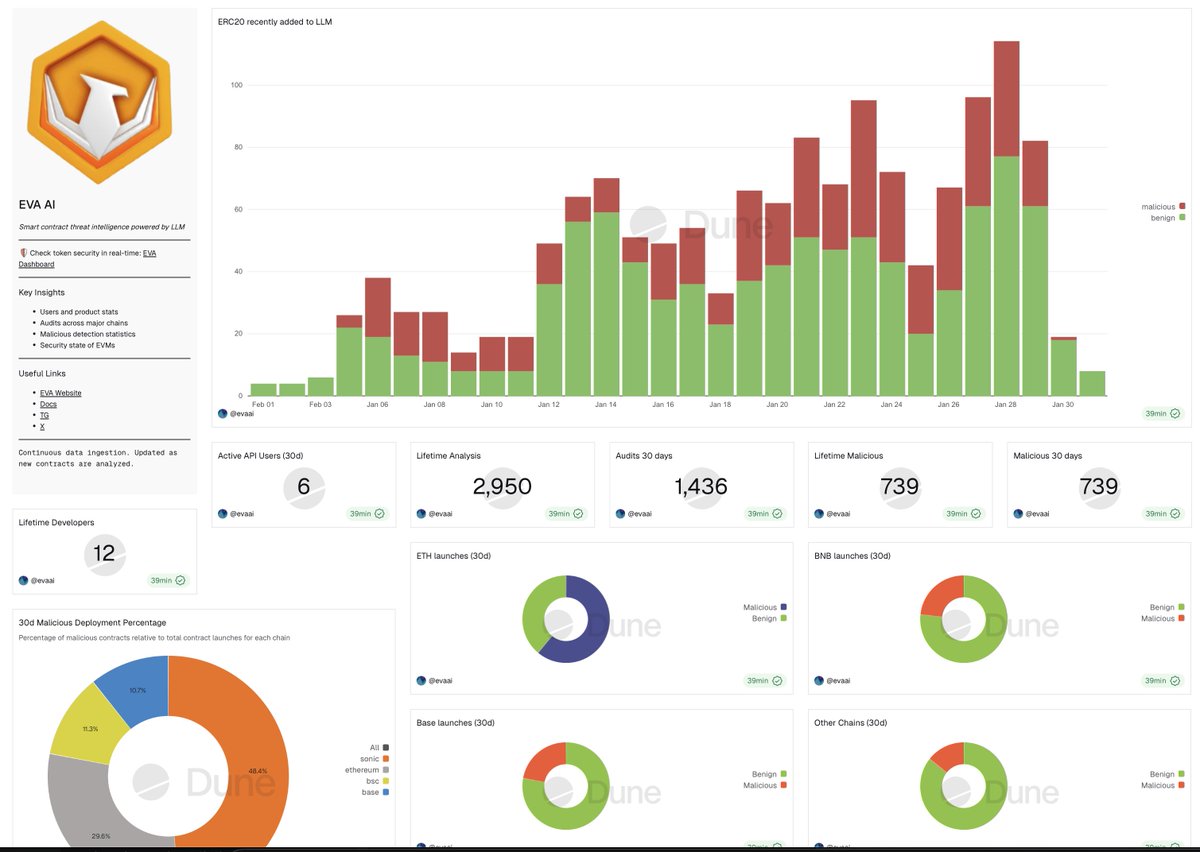Click the Other Chains (30d) title
The width and height of the screenshot is (1200, 852).
pyautogui.click(x=851, y=722)
